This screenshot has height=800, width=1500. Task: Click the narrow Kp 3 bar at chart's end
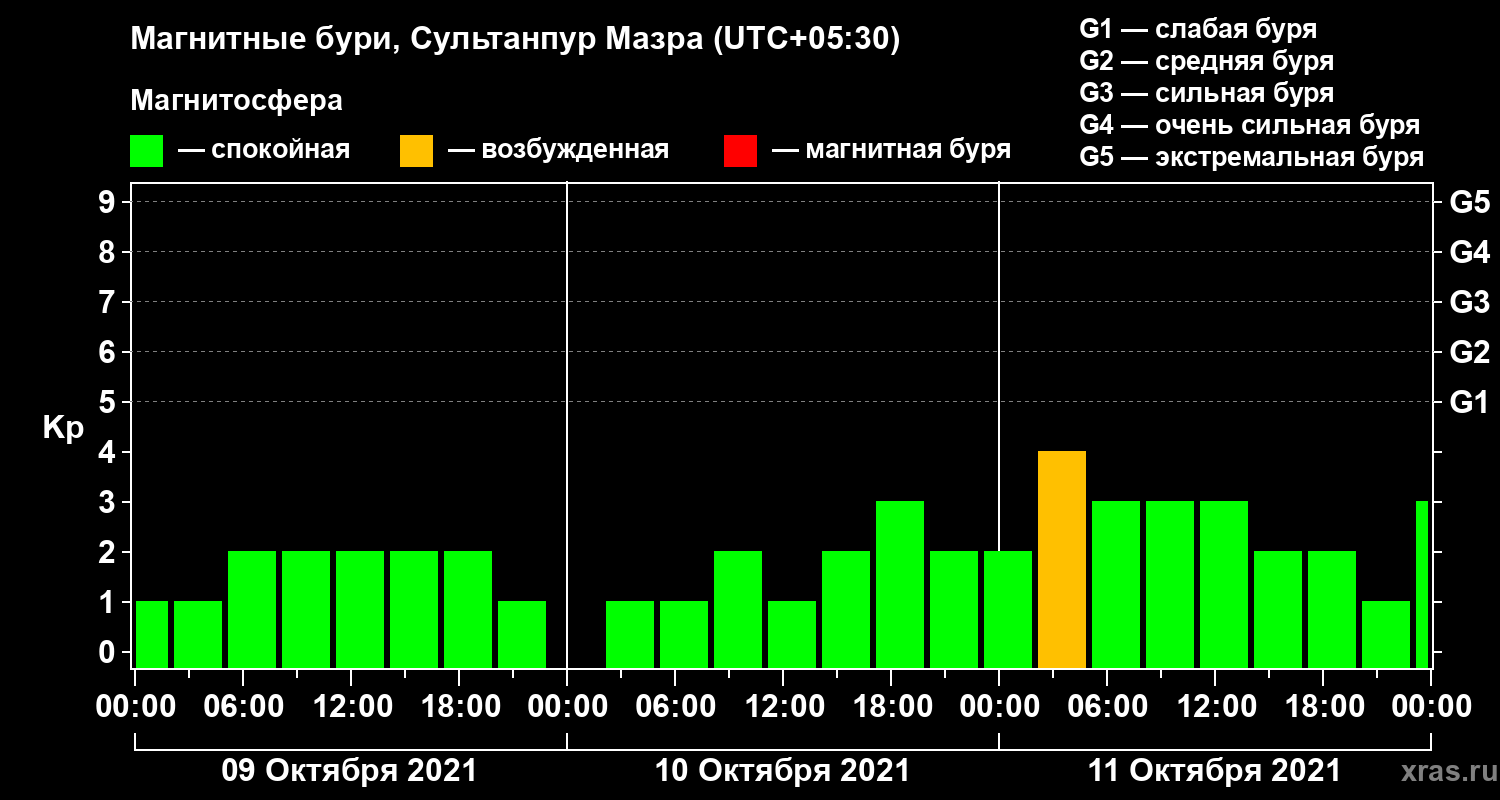click(1422, 585)
